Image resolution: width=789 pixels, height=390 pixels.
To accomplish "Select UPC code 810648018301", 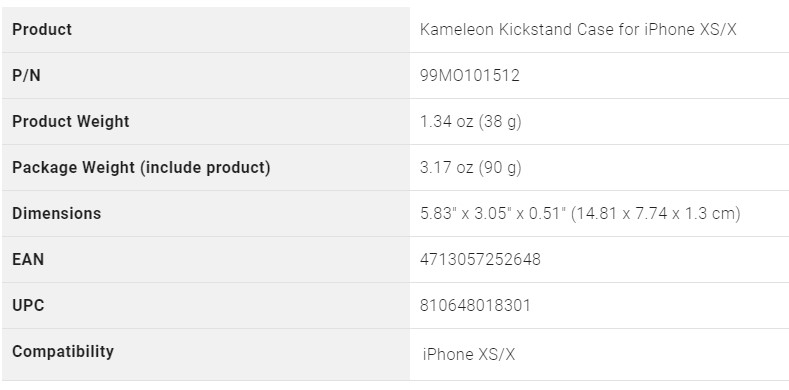I will 476,305.
